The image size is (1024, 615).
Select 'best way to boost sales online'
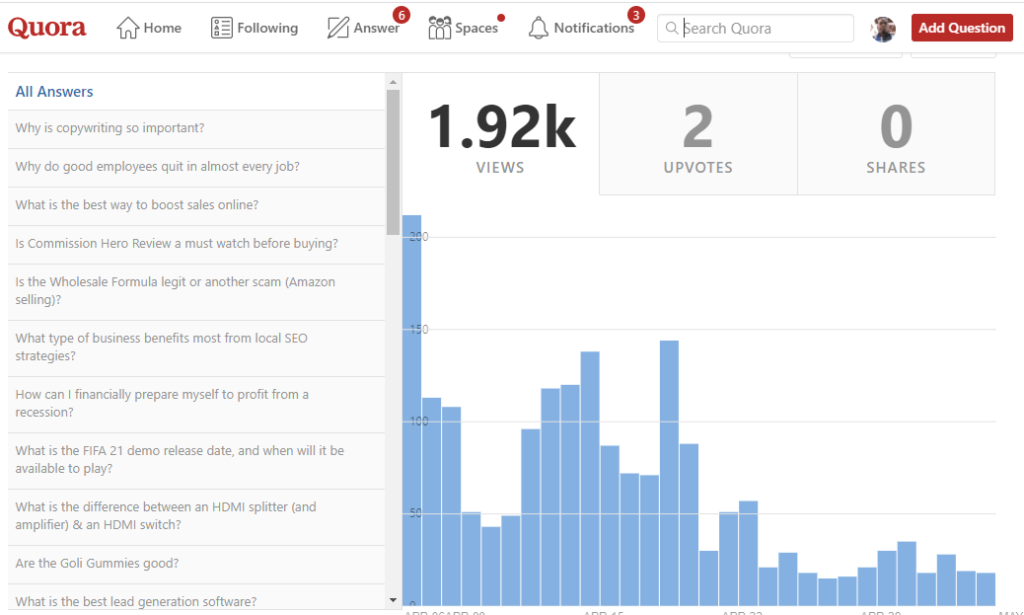(x=196, y=205)
